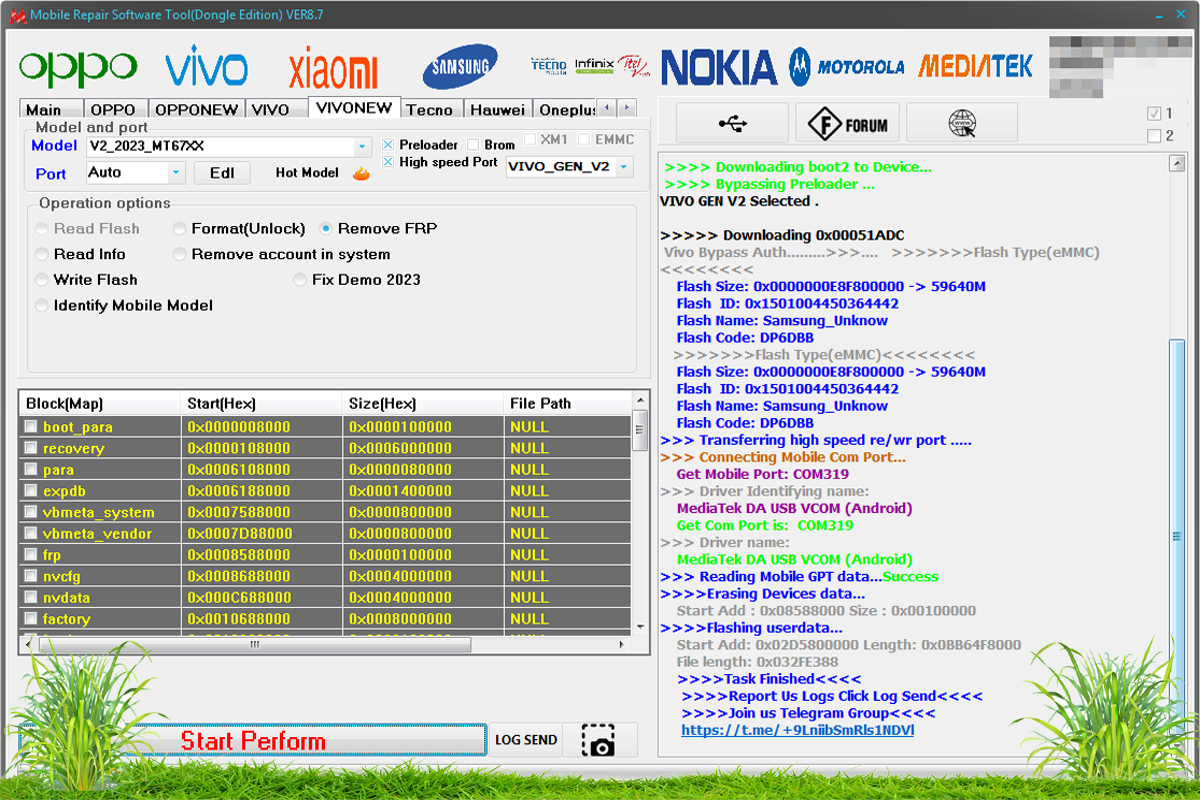
Task: Toggle the Preloader checkbox
Action: coord(388,144)
